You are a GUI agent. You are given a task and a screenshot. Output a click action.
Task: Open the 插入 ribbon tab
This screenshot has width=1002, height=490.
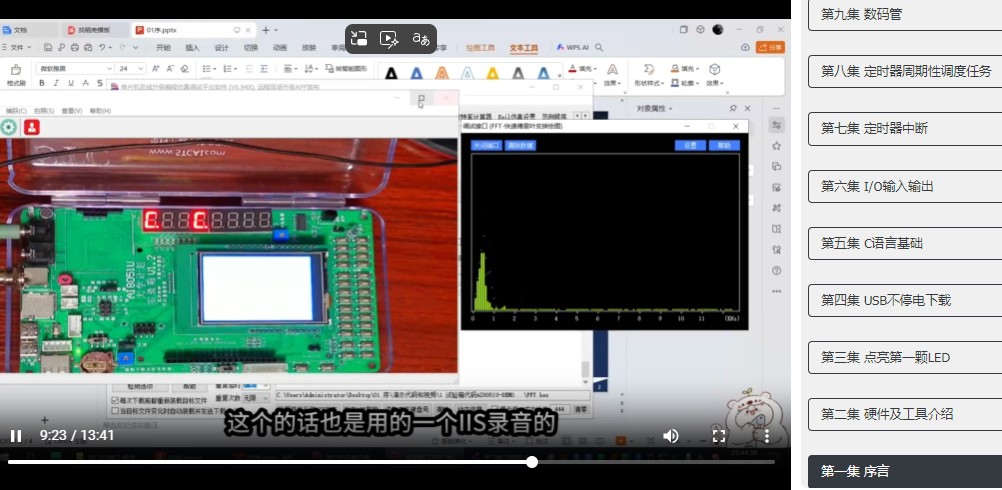click(192, 47)
